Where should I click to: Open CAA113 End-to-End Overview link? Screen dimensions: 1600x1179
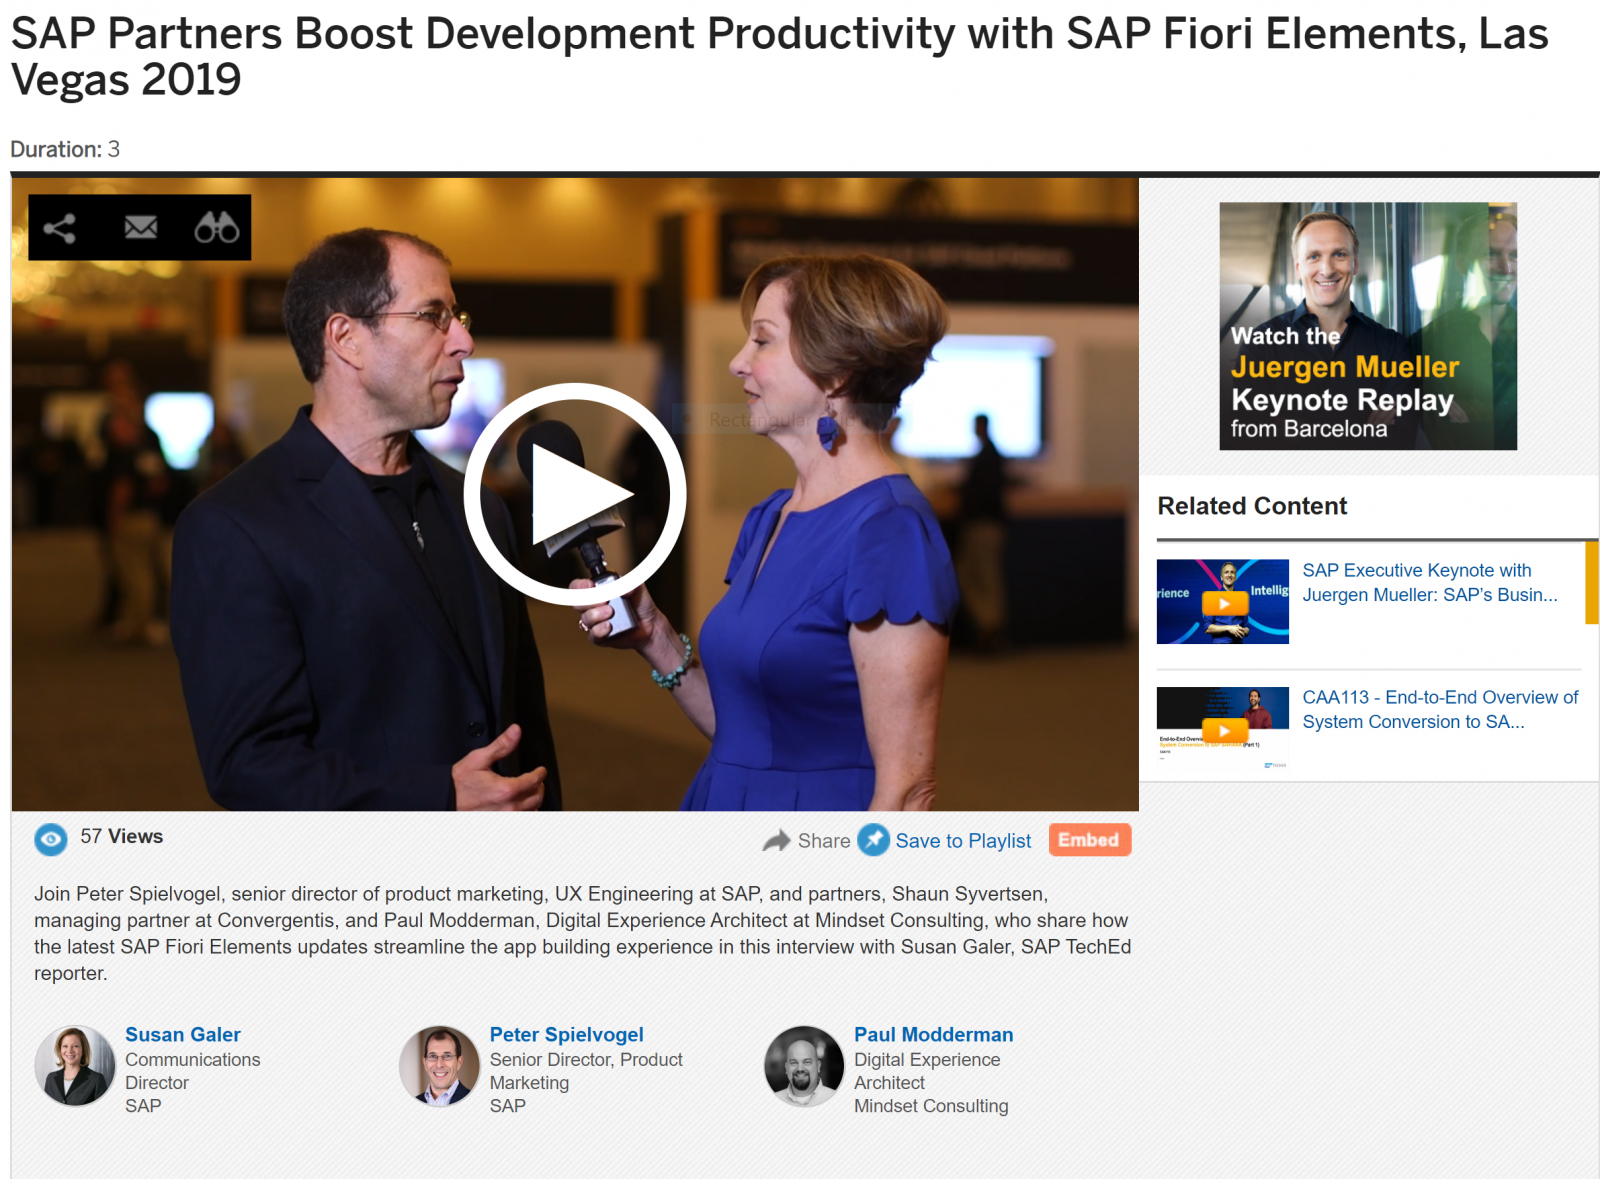(x=1440, y=709)
